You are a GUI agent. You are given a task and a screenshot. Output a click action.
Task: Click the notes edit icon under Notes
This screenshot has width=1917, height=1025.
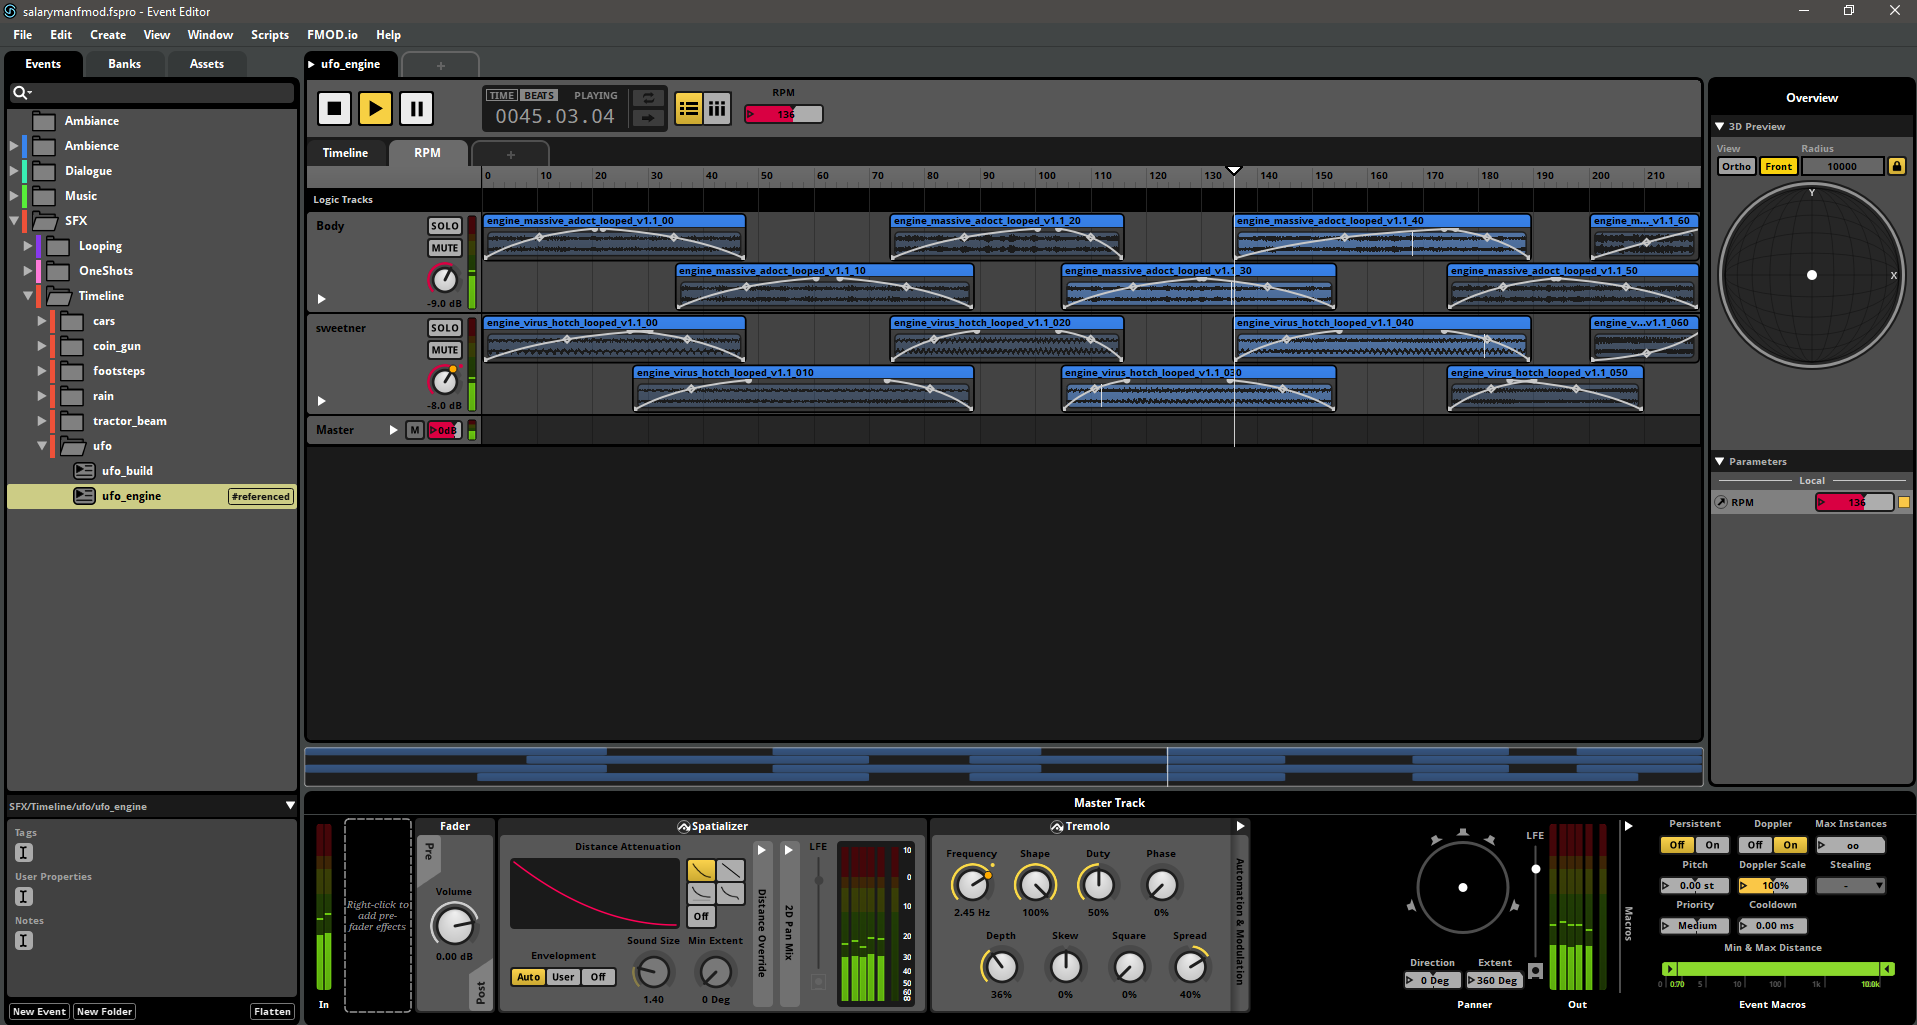pyautogui.click(x=24, y=940)
